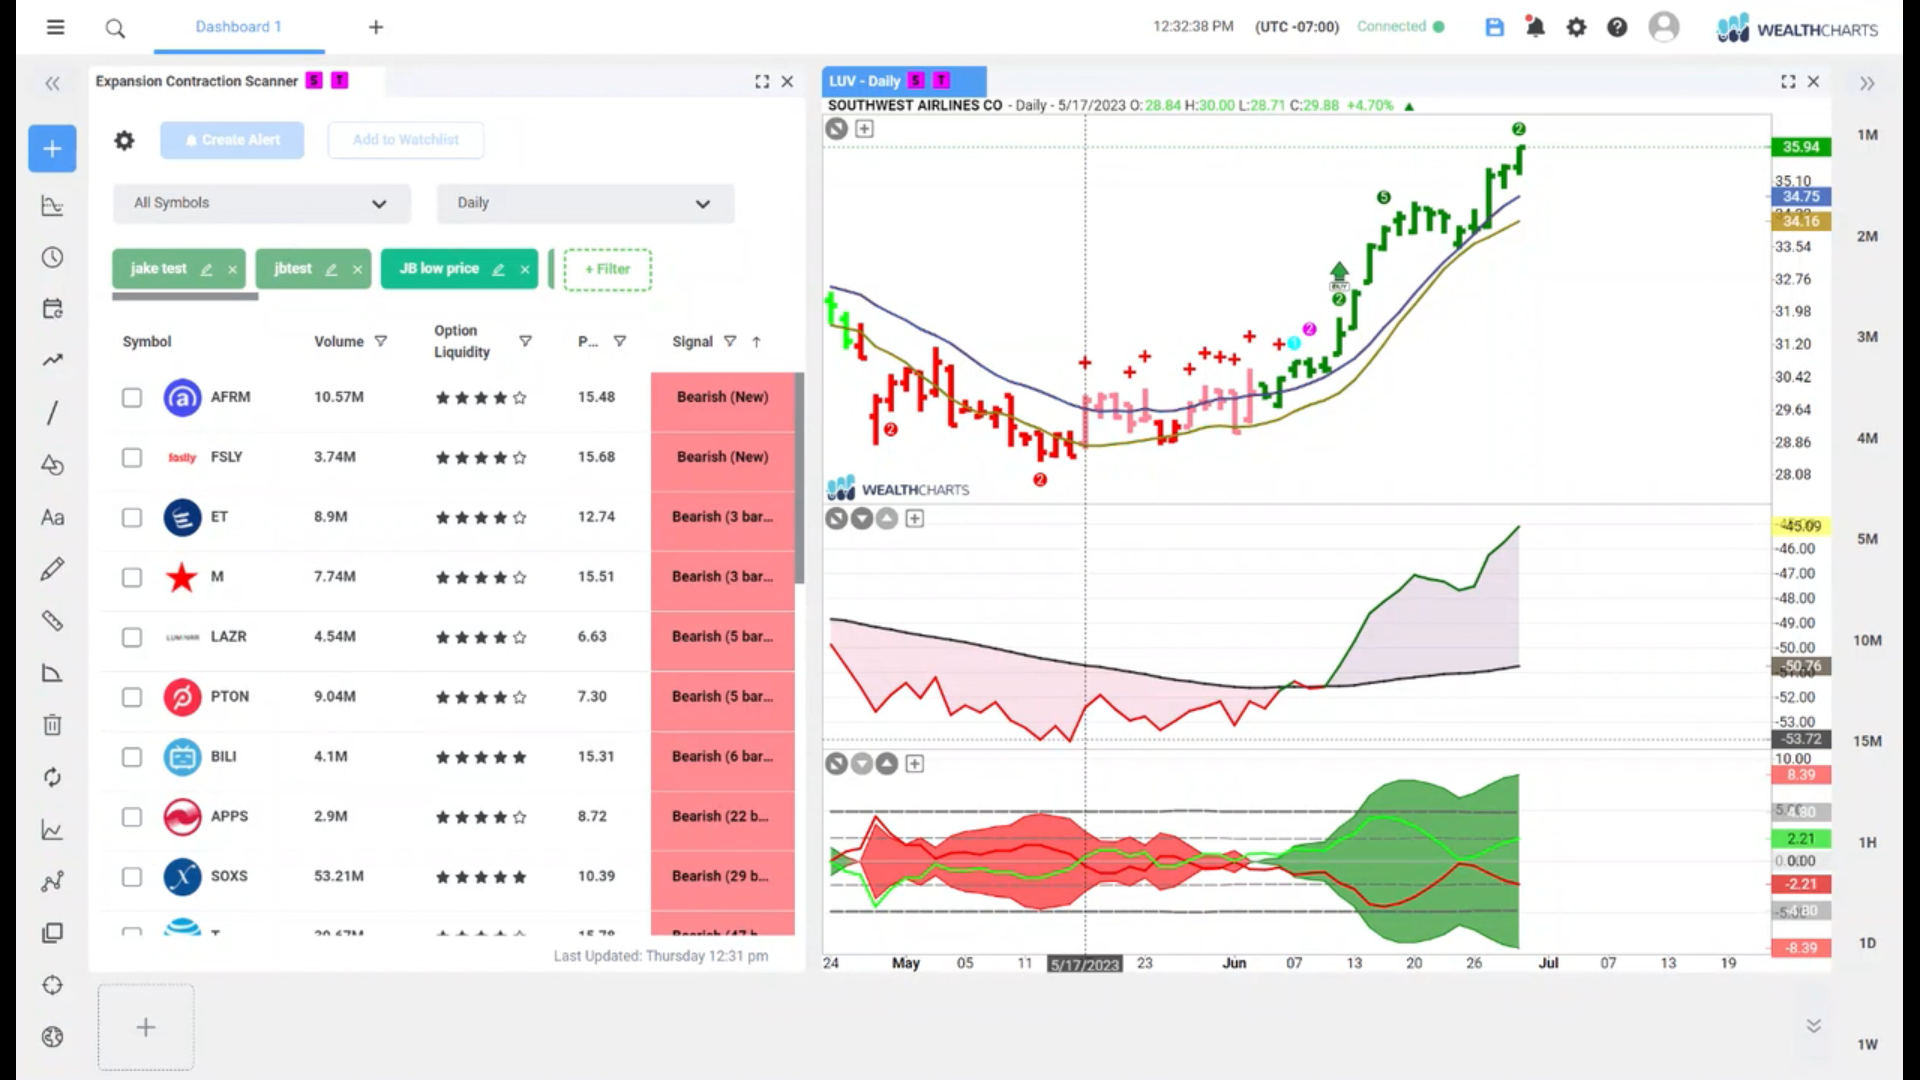Image resolution: width=1920 pixels, height=1080 pixels.
Task: Sort by Signal column arrow
Action: [x=757, y=342]
